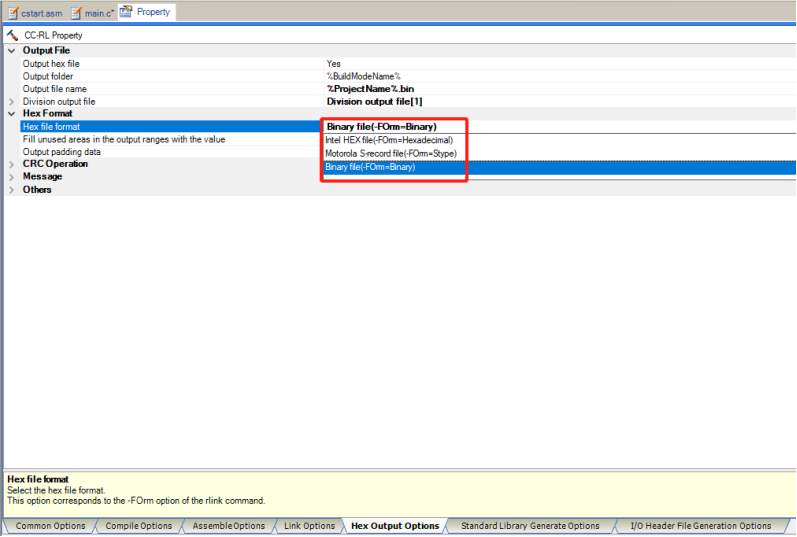Click the Yes value for Output hex file

point(333,64)
